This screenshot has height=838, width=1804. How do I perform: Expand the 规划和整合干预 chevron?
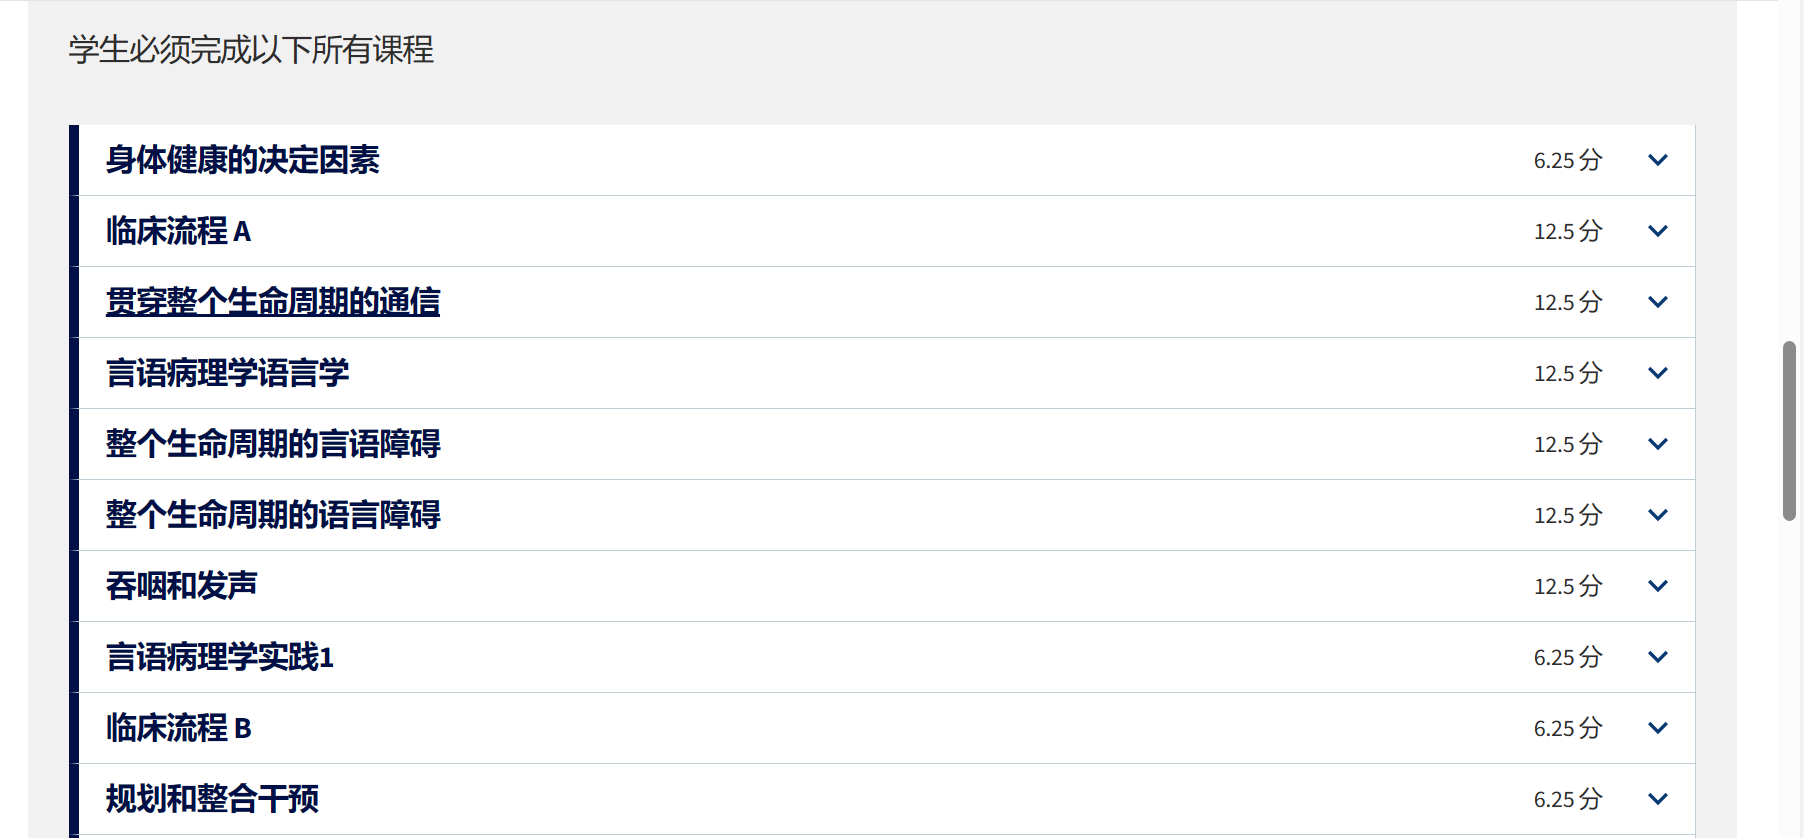click(1657, 799)
